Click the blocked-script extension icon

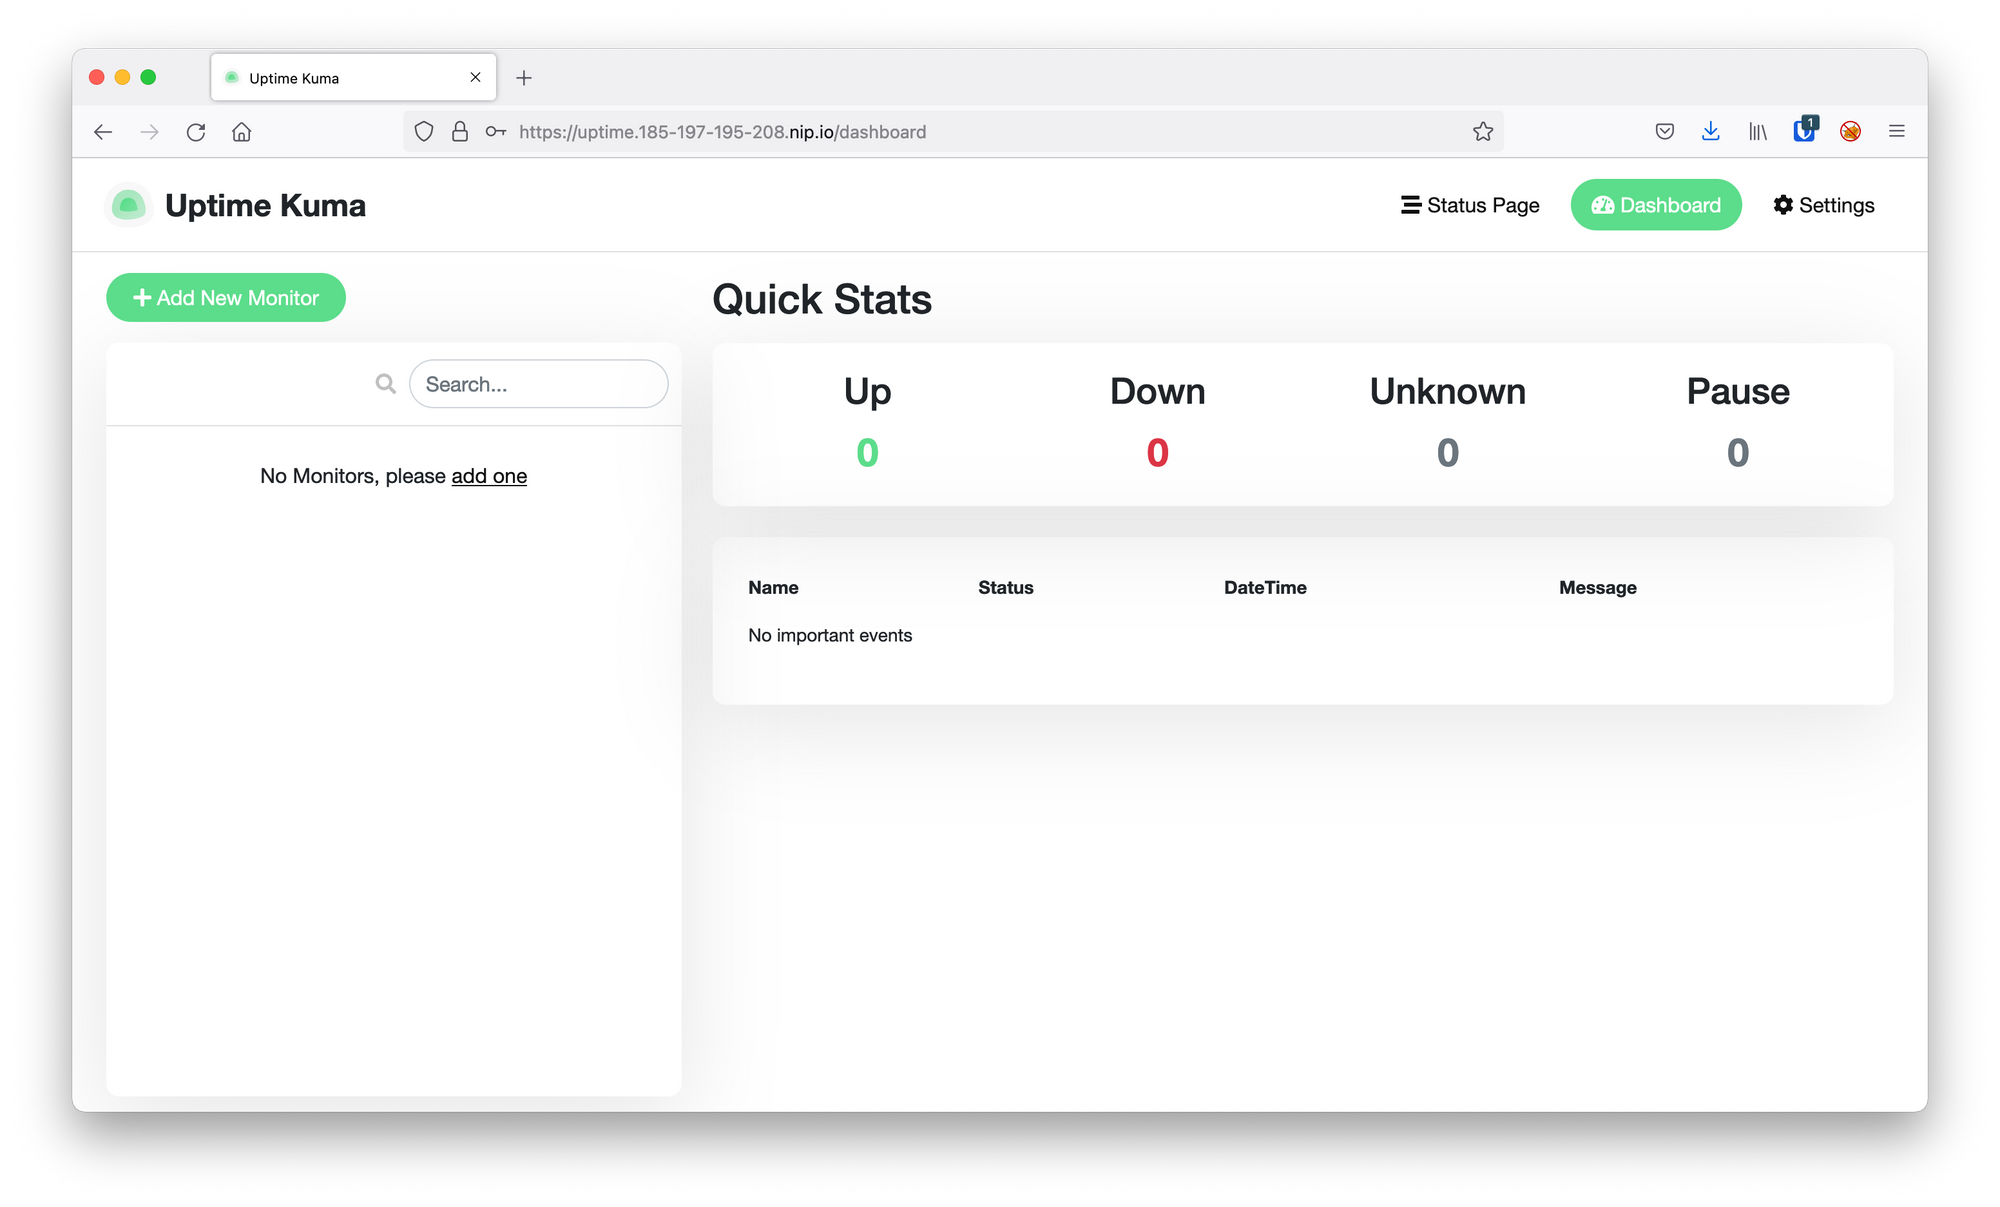(1851, 132)
